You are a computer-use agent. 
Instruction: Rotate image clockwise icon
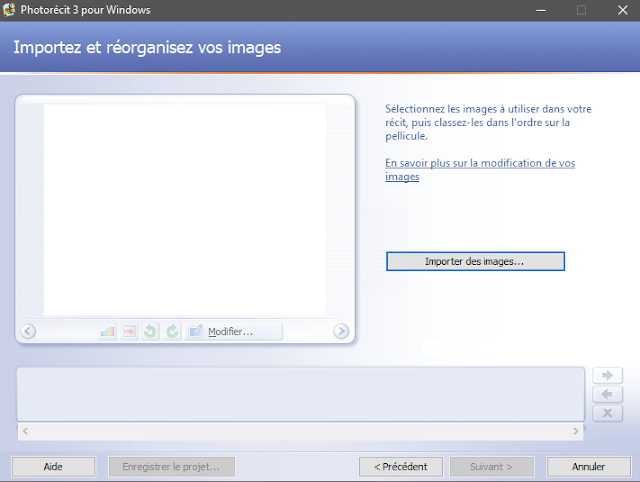point(172,331)
